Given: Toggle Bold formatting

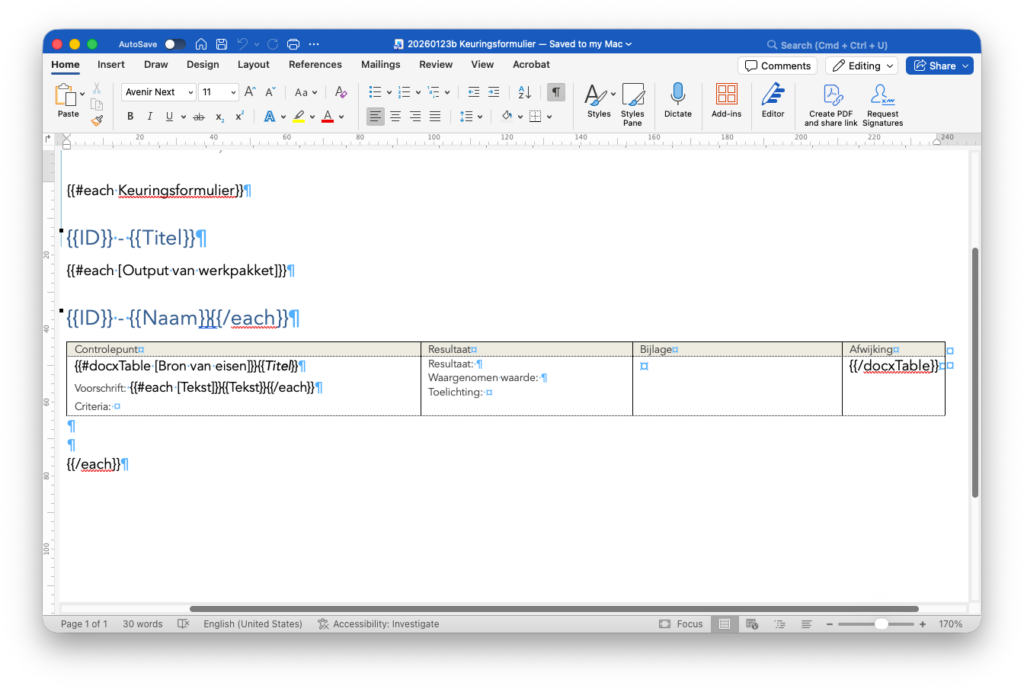Looking at the screenshot, I should point(130,117).
